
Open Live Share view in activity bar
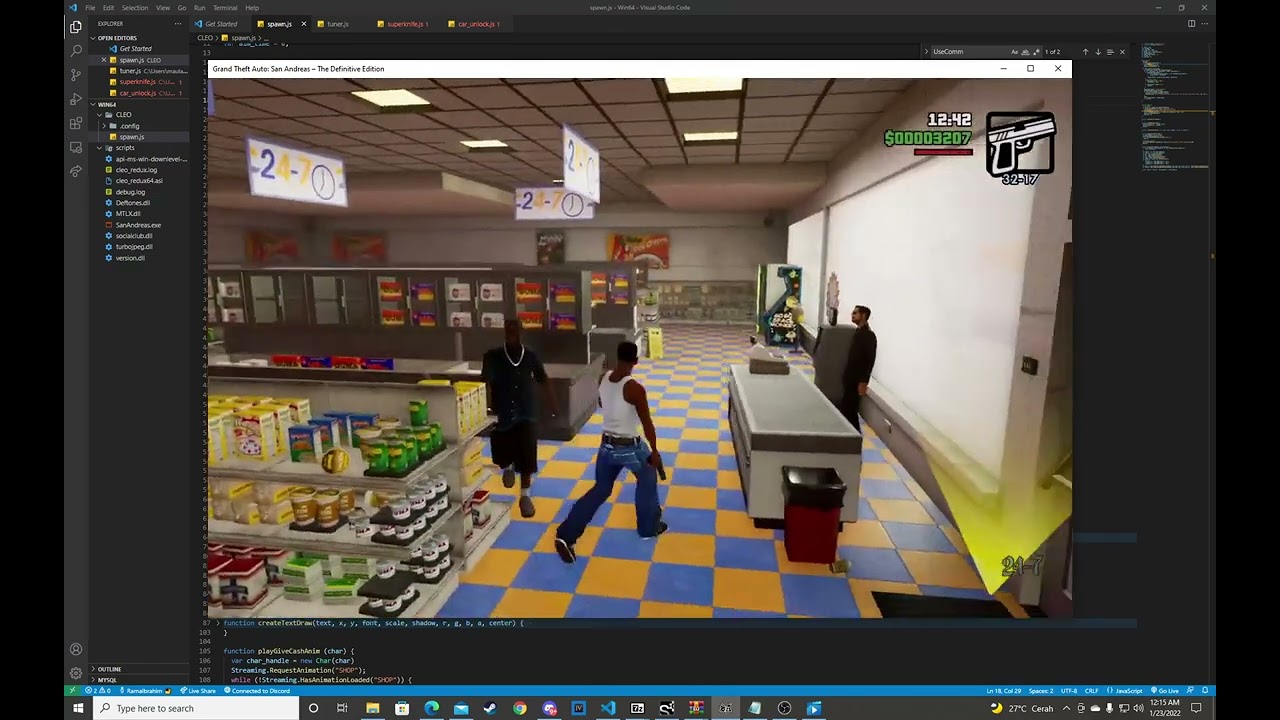[76, 171]
